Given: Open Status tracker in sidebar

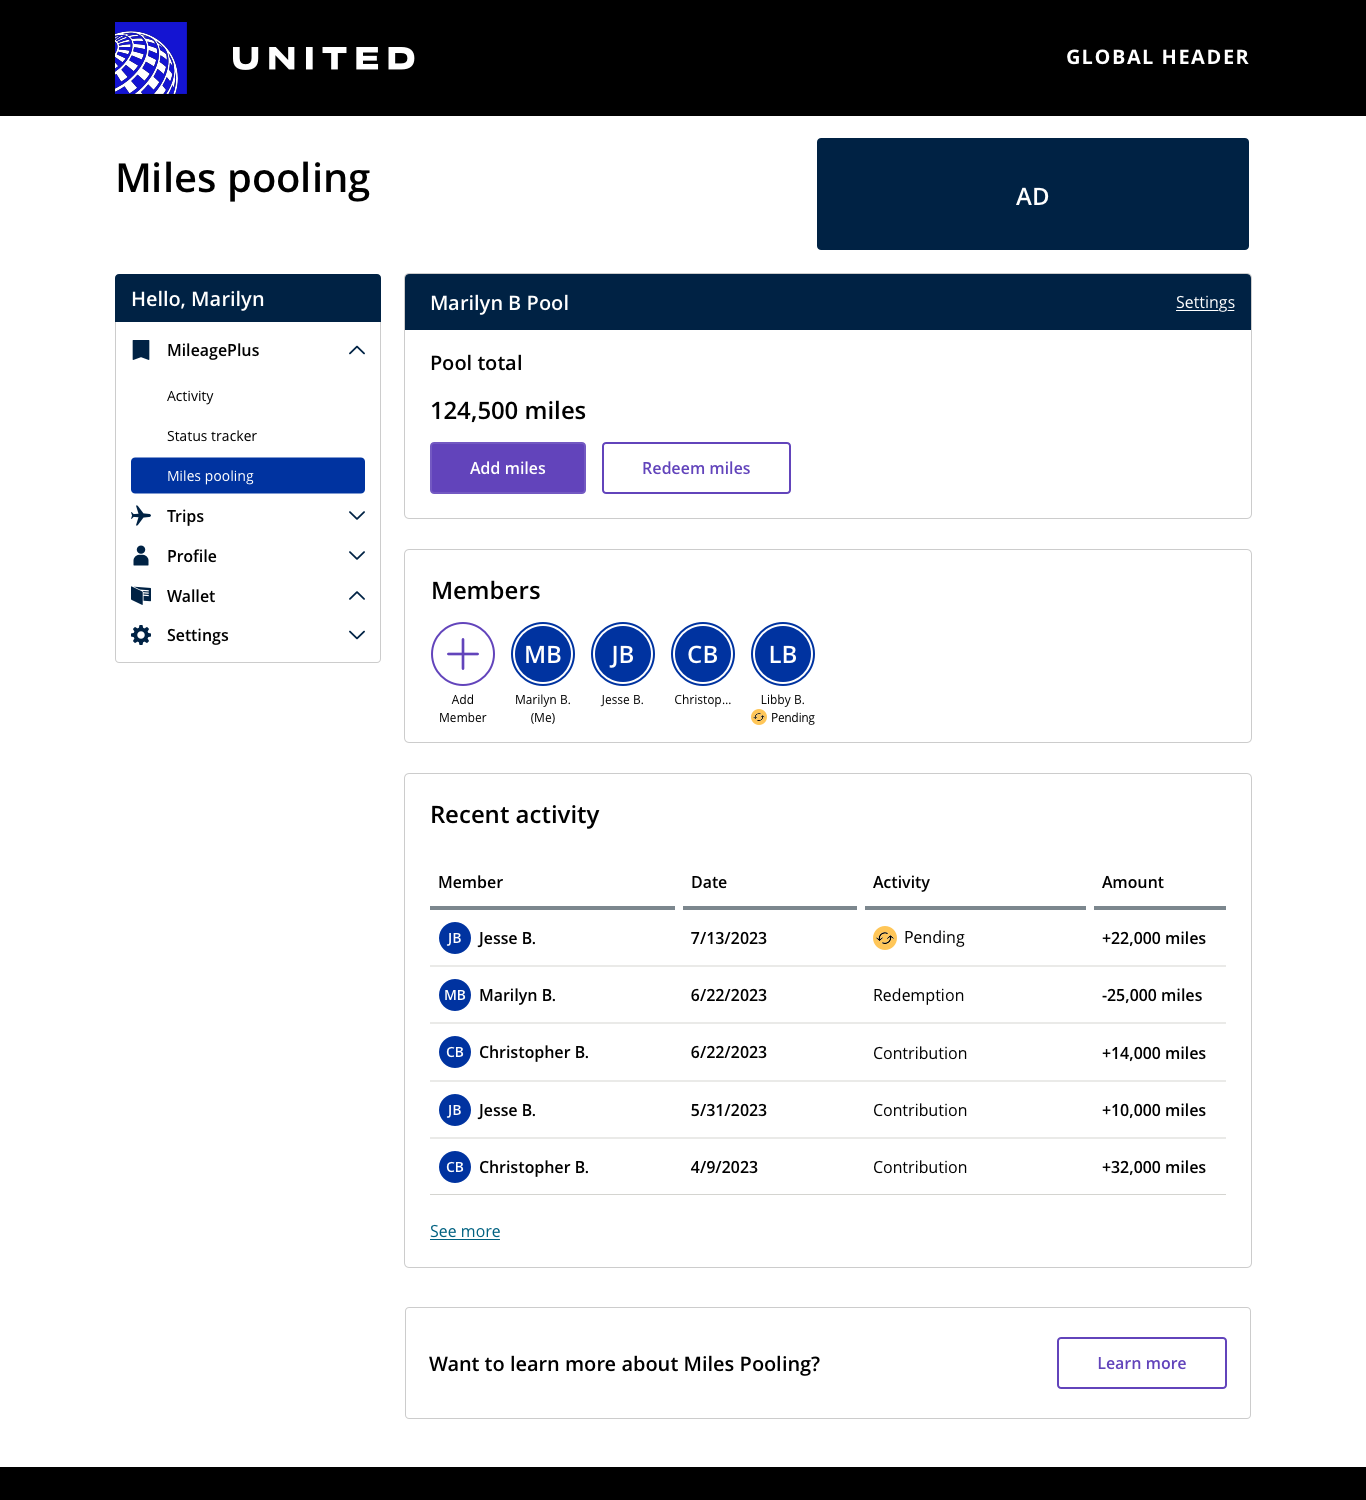Looking at the screenshot, I should click(212, 436).
